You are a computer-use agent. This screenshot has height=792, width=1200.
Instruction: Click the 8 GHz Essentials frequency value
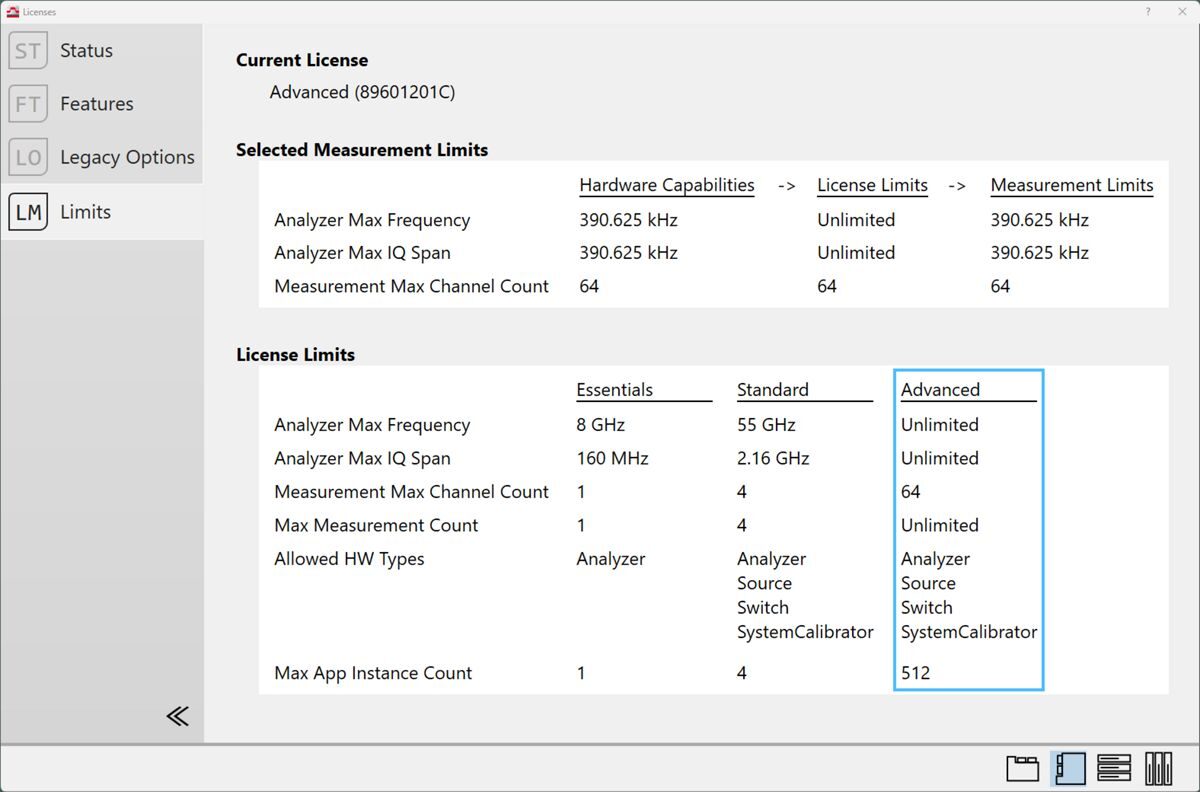click(600, 425)
